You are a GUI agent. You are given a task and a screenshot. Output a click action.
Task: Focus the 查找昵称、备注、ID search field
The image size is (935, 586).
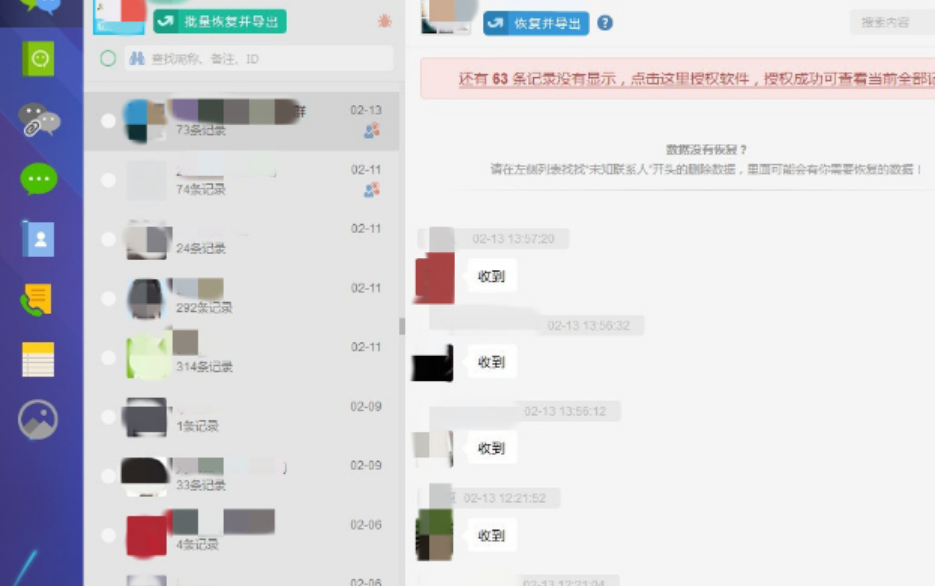260,59
